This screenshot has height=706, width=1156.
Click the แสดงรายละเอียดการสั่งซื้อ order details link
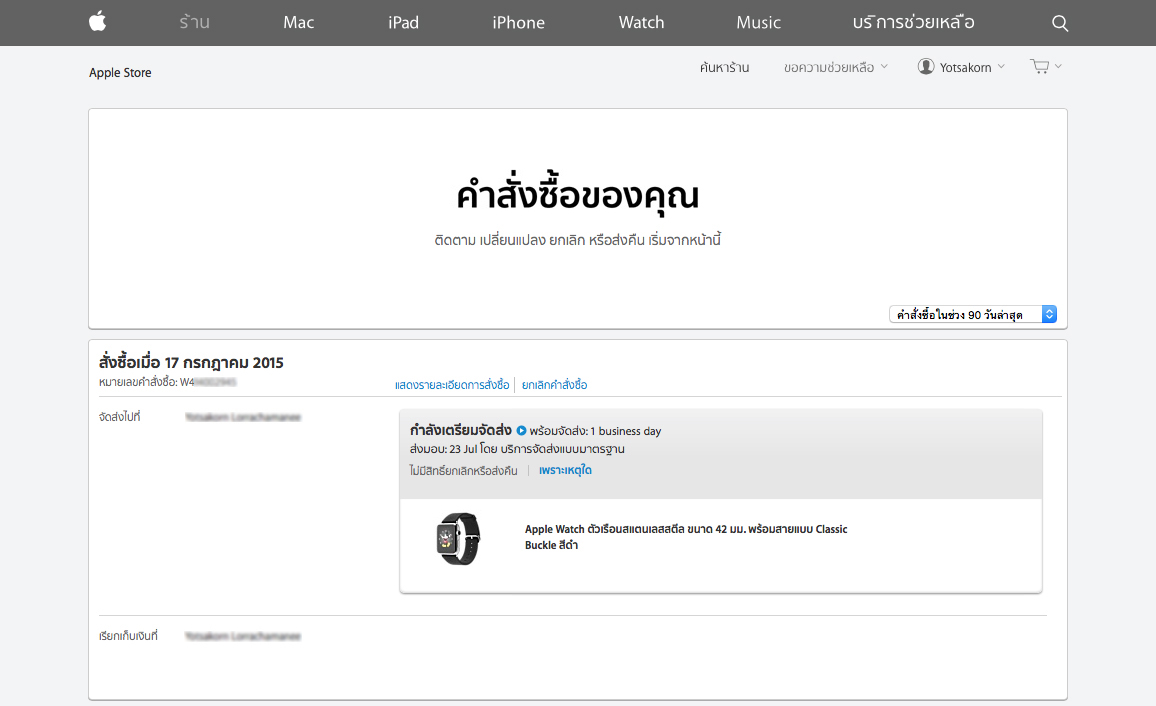click(x=452, y=385)
